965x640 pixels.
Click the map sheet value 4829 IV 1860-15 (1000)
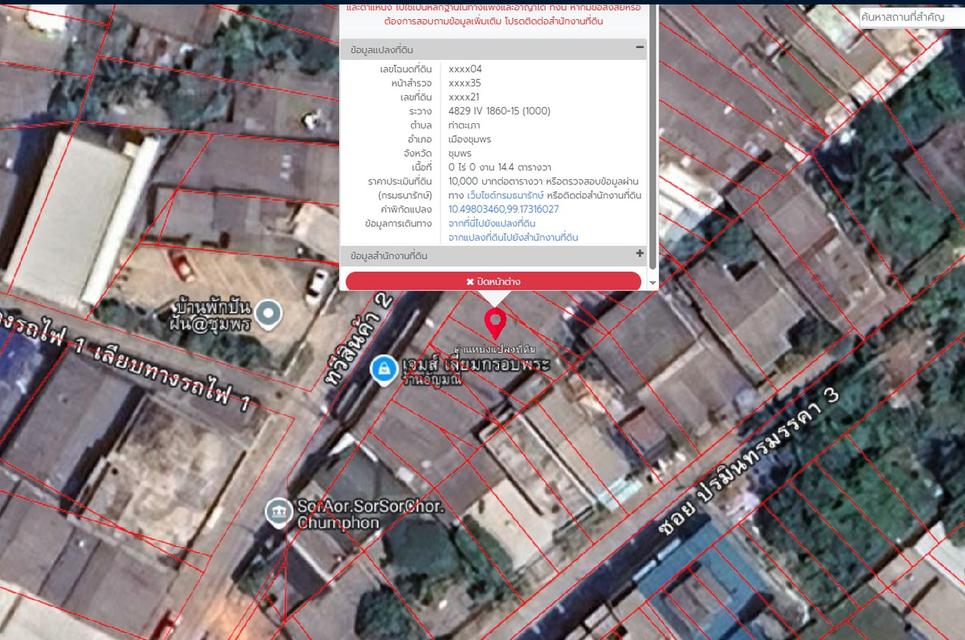click(x=499, y=111)
